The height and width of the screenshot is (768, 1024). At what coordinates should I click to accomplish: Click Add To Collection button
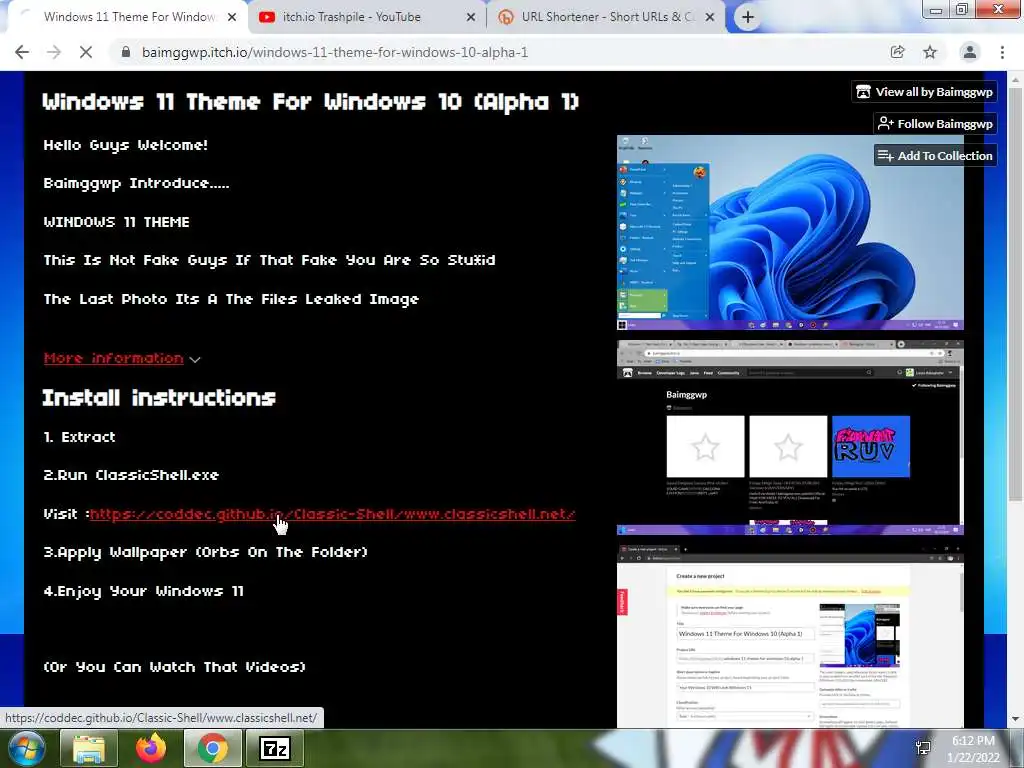(935, 156)
